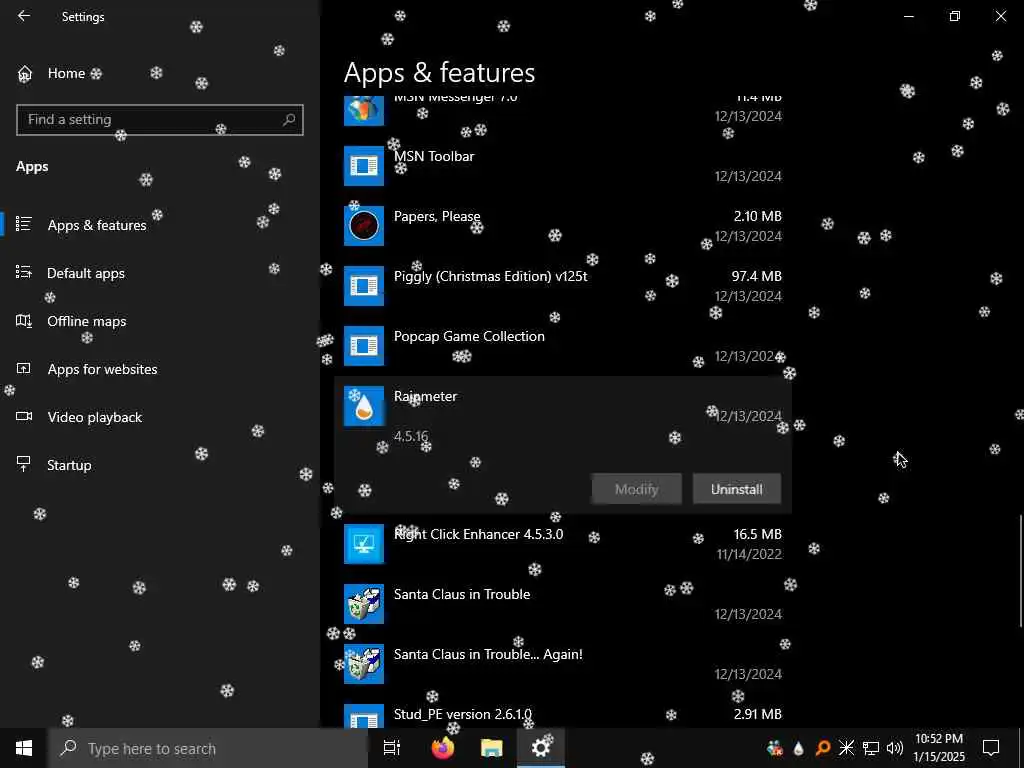Click the MSN Toolbar app icon
This screenshot has width=1024, height=768.
(x=364, y=166)
